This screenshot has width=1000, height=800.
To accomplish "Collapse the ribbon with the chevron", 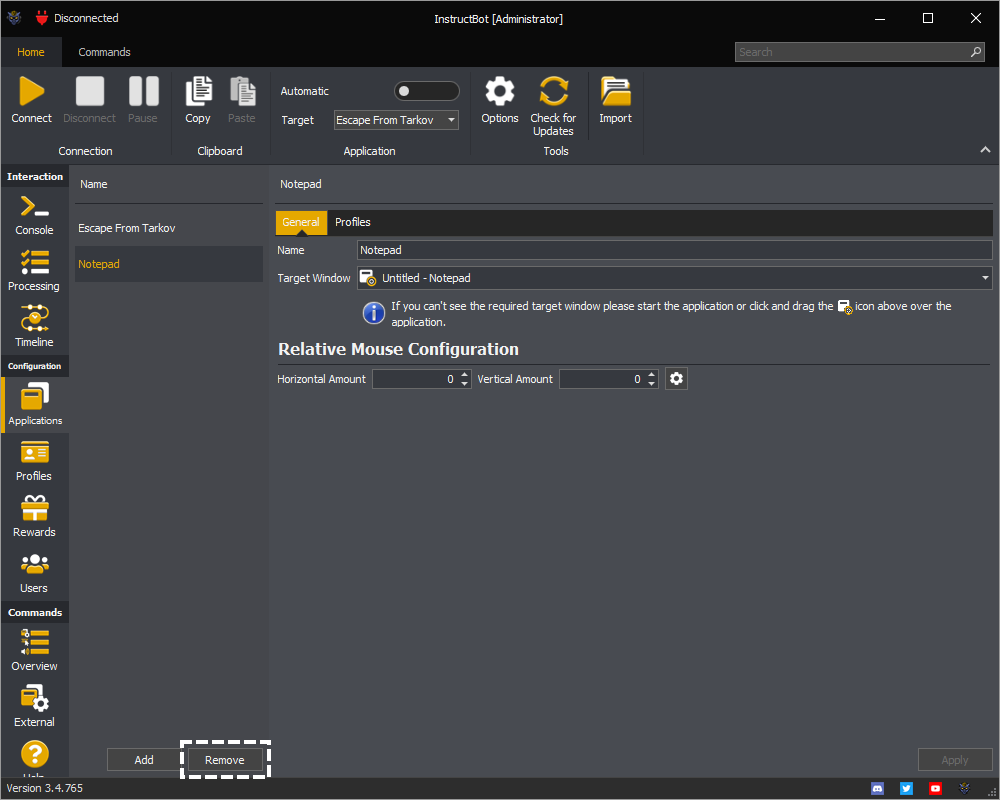I will (x=985, y=150).
